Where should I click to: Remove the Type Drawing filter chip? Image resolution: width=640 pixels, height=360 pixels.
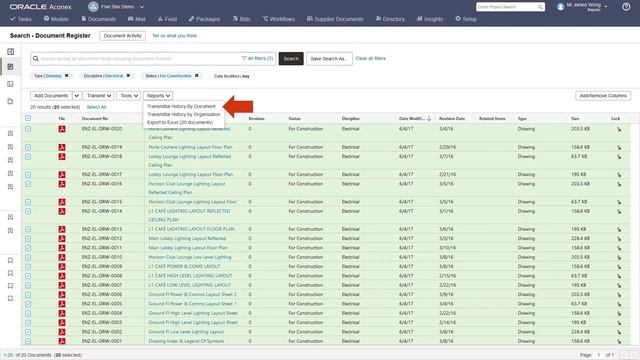point(67,76)
